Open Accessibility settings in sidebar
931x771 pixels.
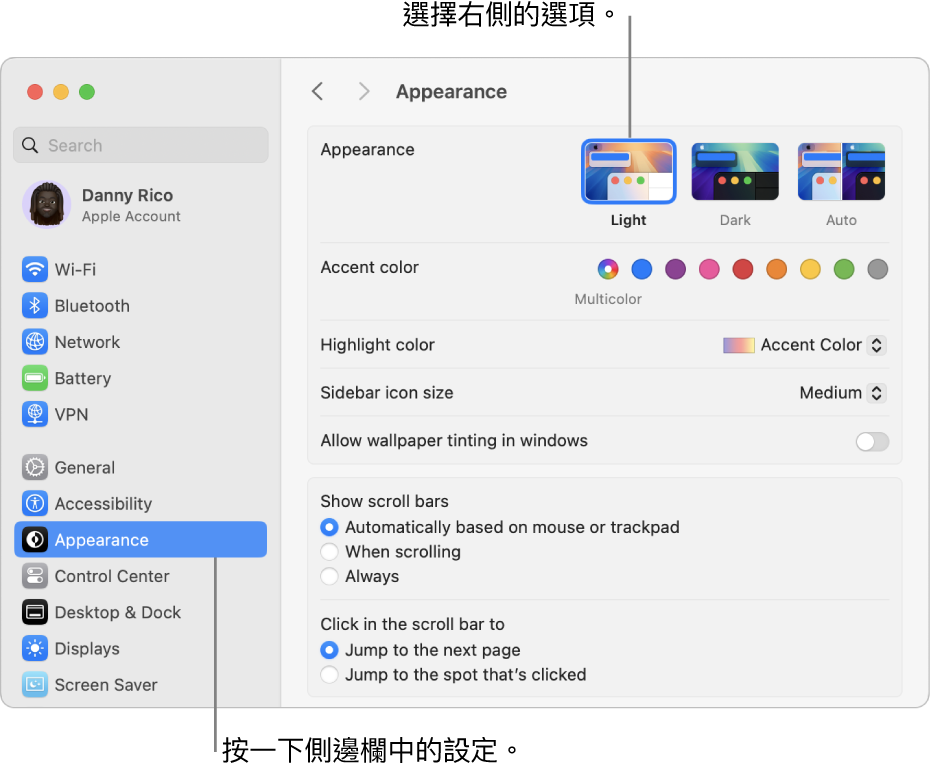pos(141,504)
